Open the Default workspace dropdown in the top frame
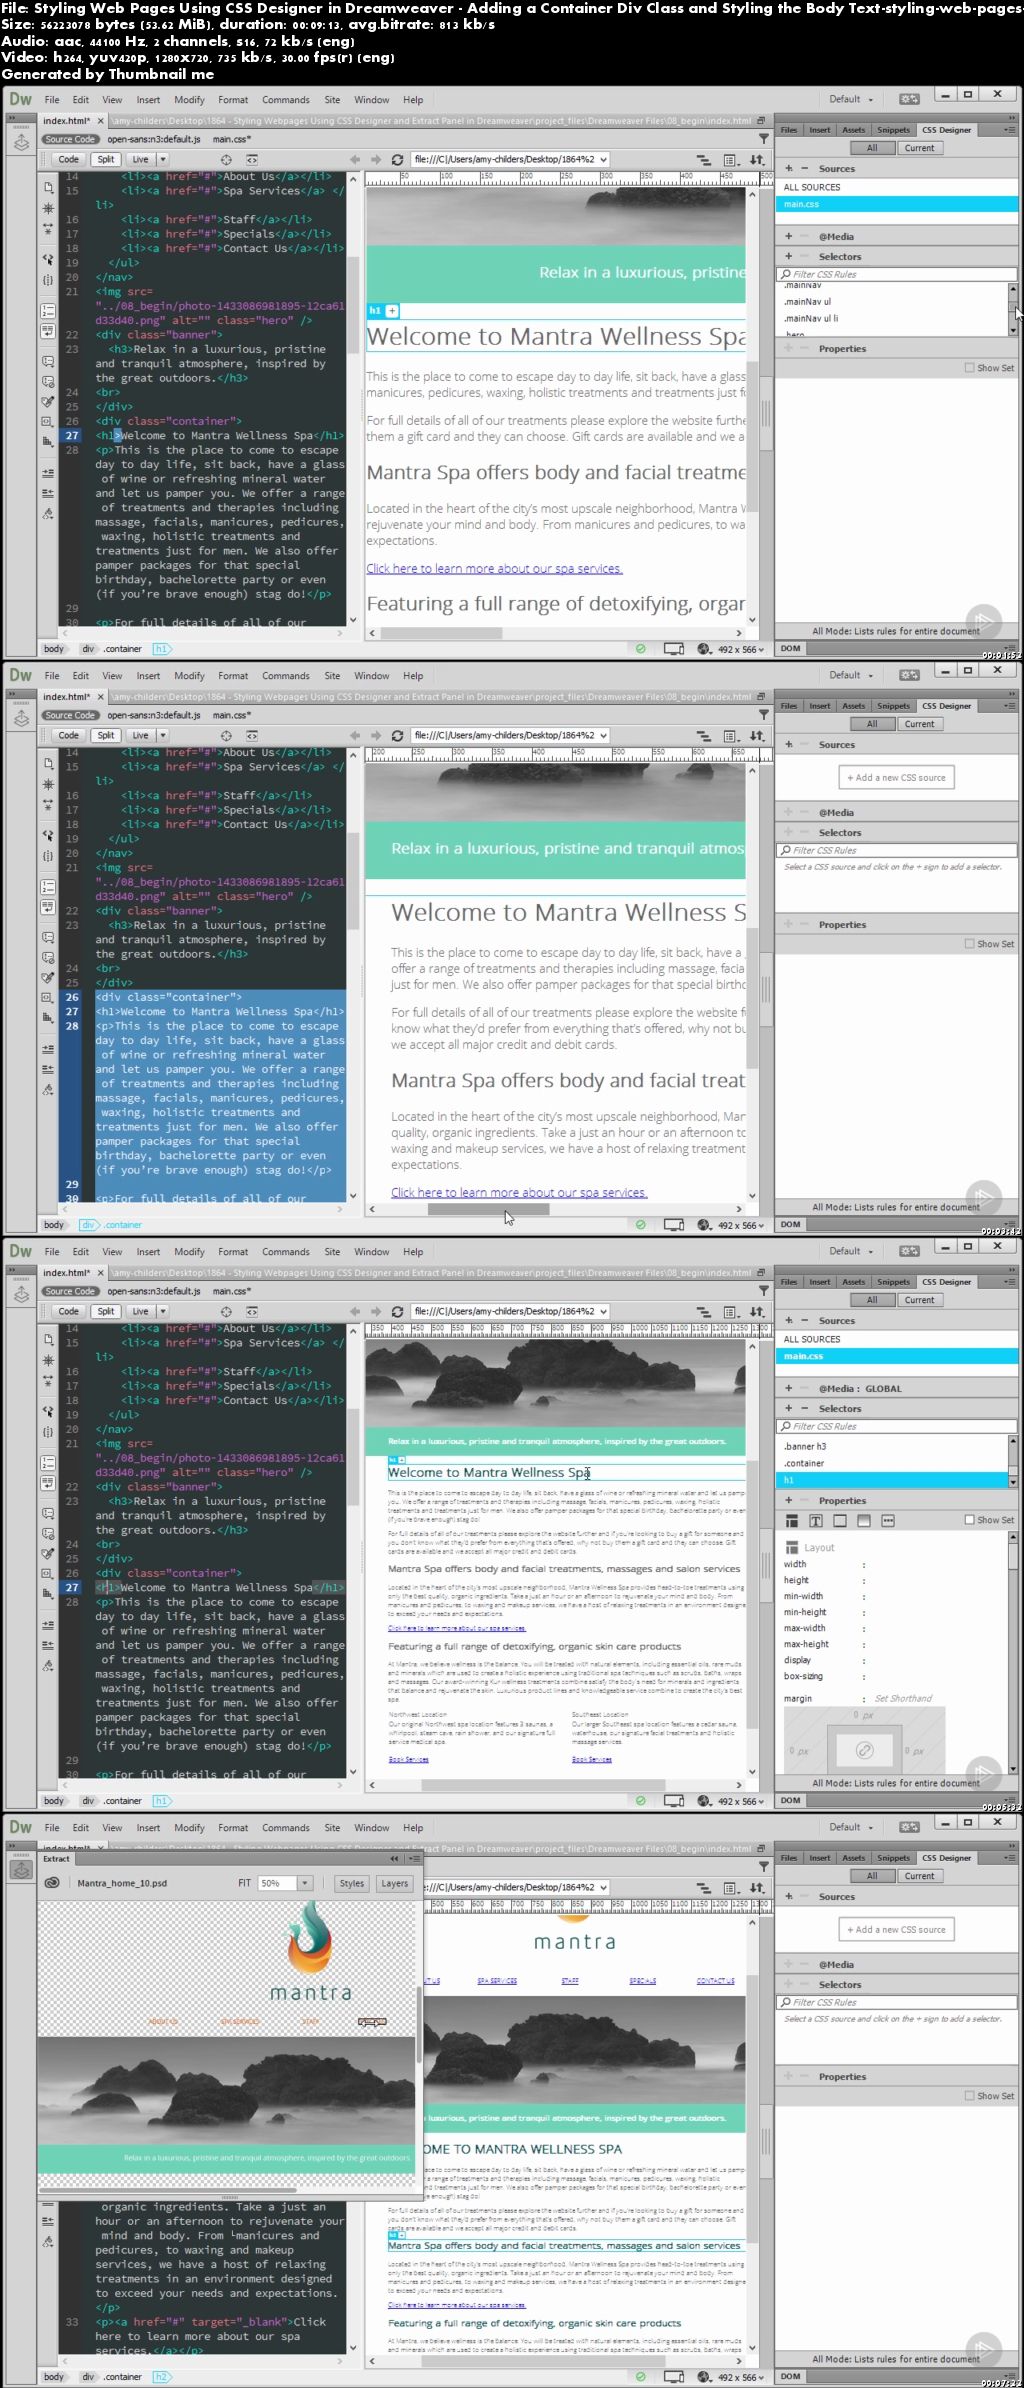The width and height of the screenshot is (1024, 2388). click(x=851, y=99)
